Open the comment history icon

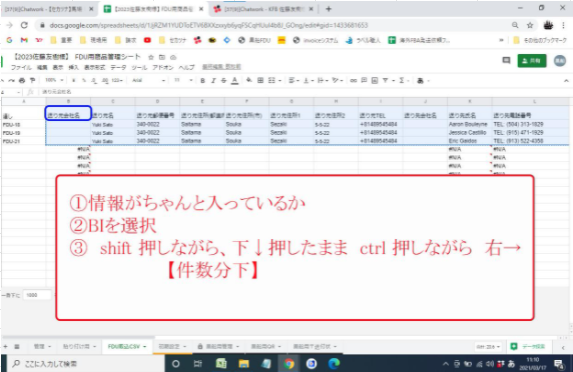pyautogui.click(x=506, y=60)
